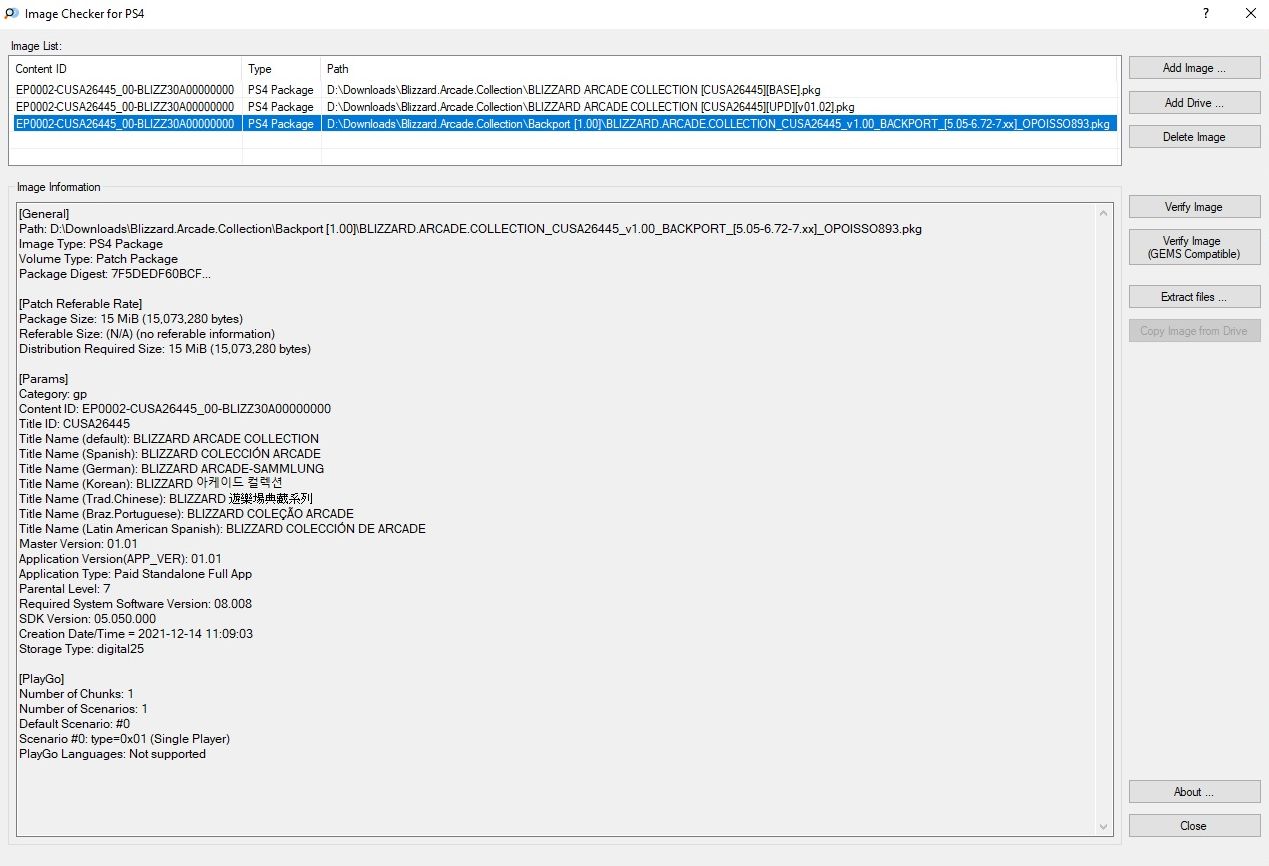The height and width of the screenshot is (866, 1269).
Task: Click Required System Software Version line
Action: click(135, 604)
